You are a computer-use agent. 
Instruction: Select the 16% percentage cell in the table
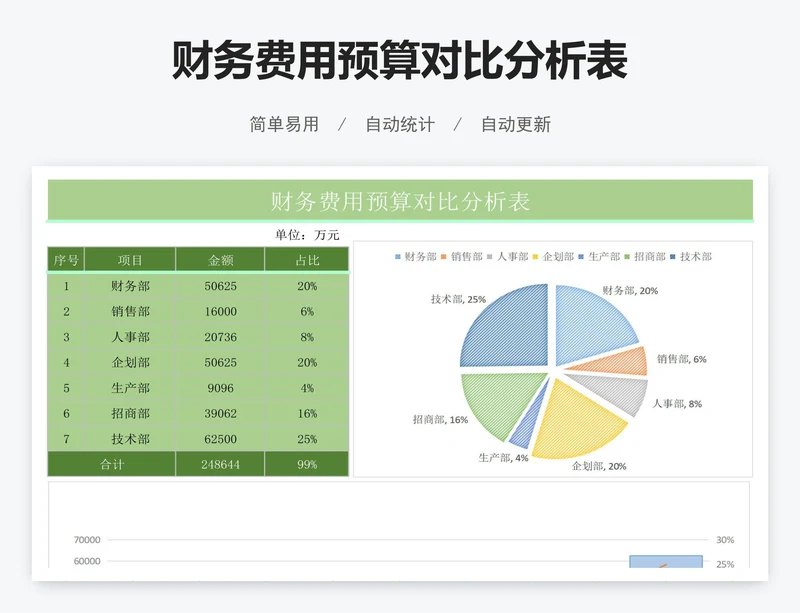307,413
